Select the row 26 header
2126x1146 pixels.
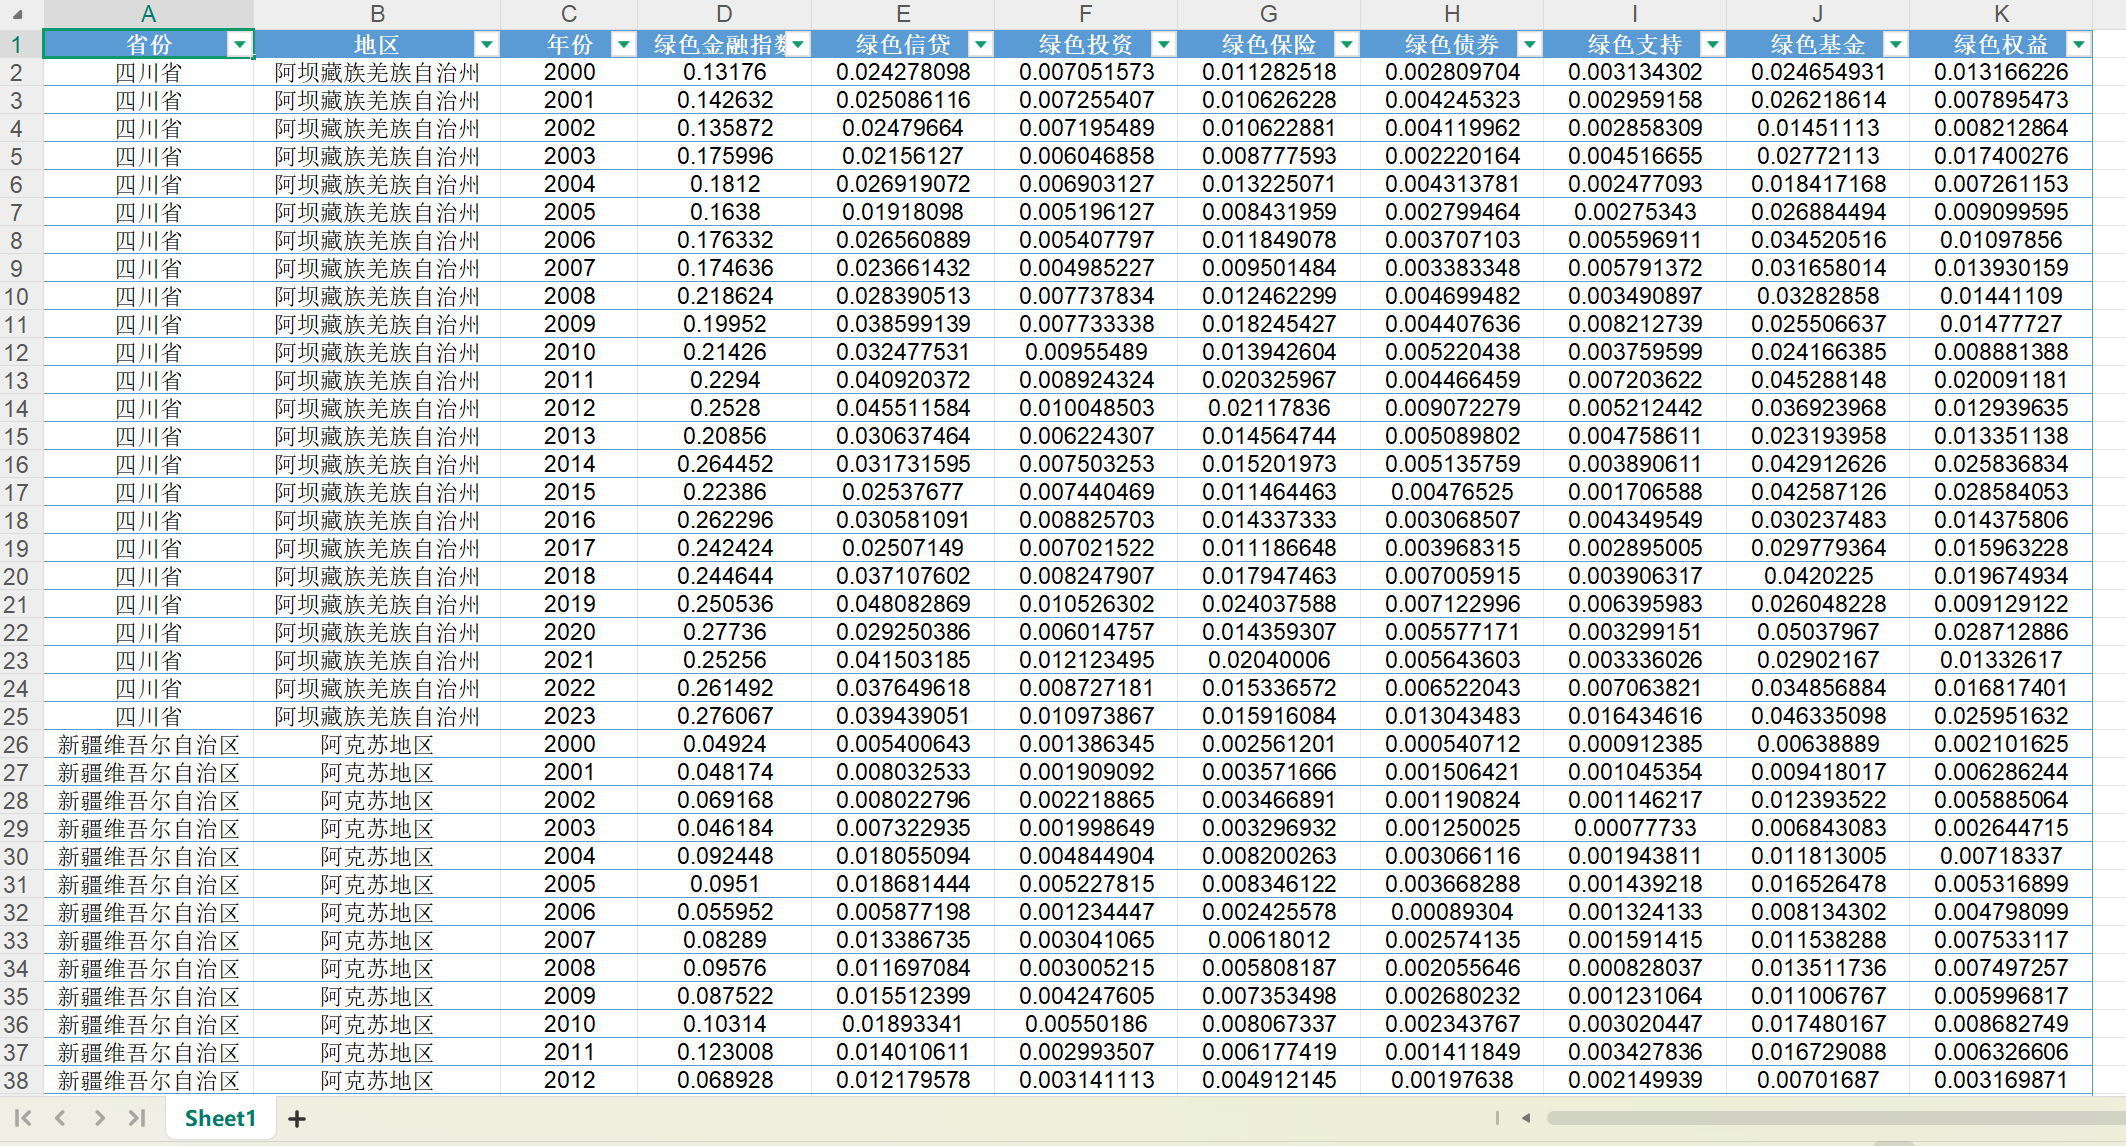click(x=17, y=745)
